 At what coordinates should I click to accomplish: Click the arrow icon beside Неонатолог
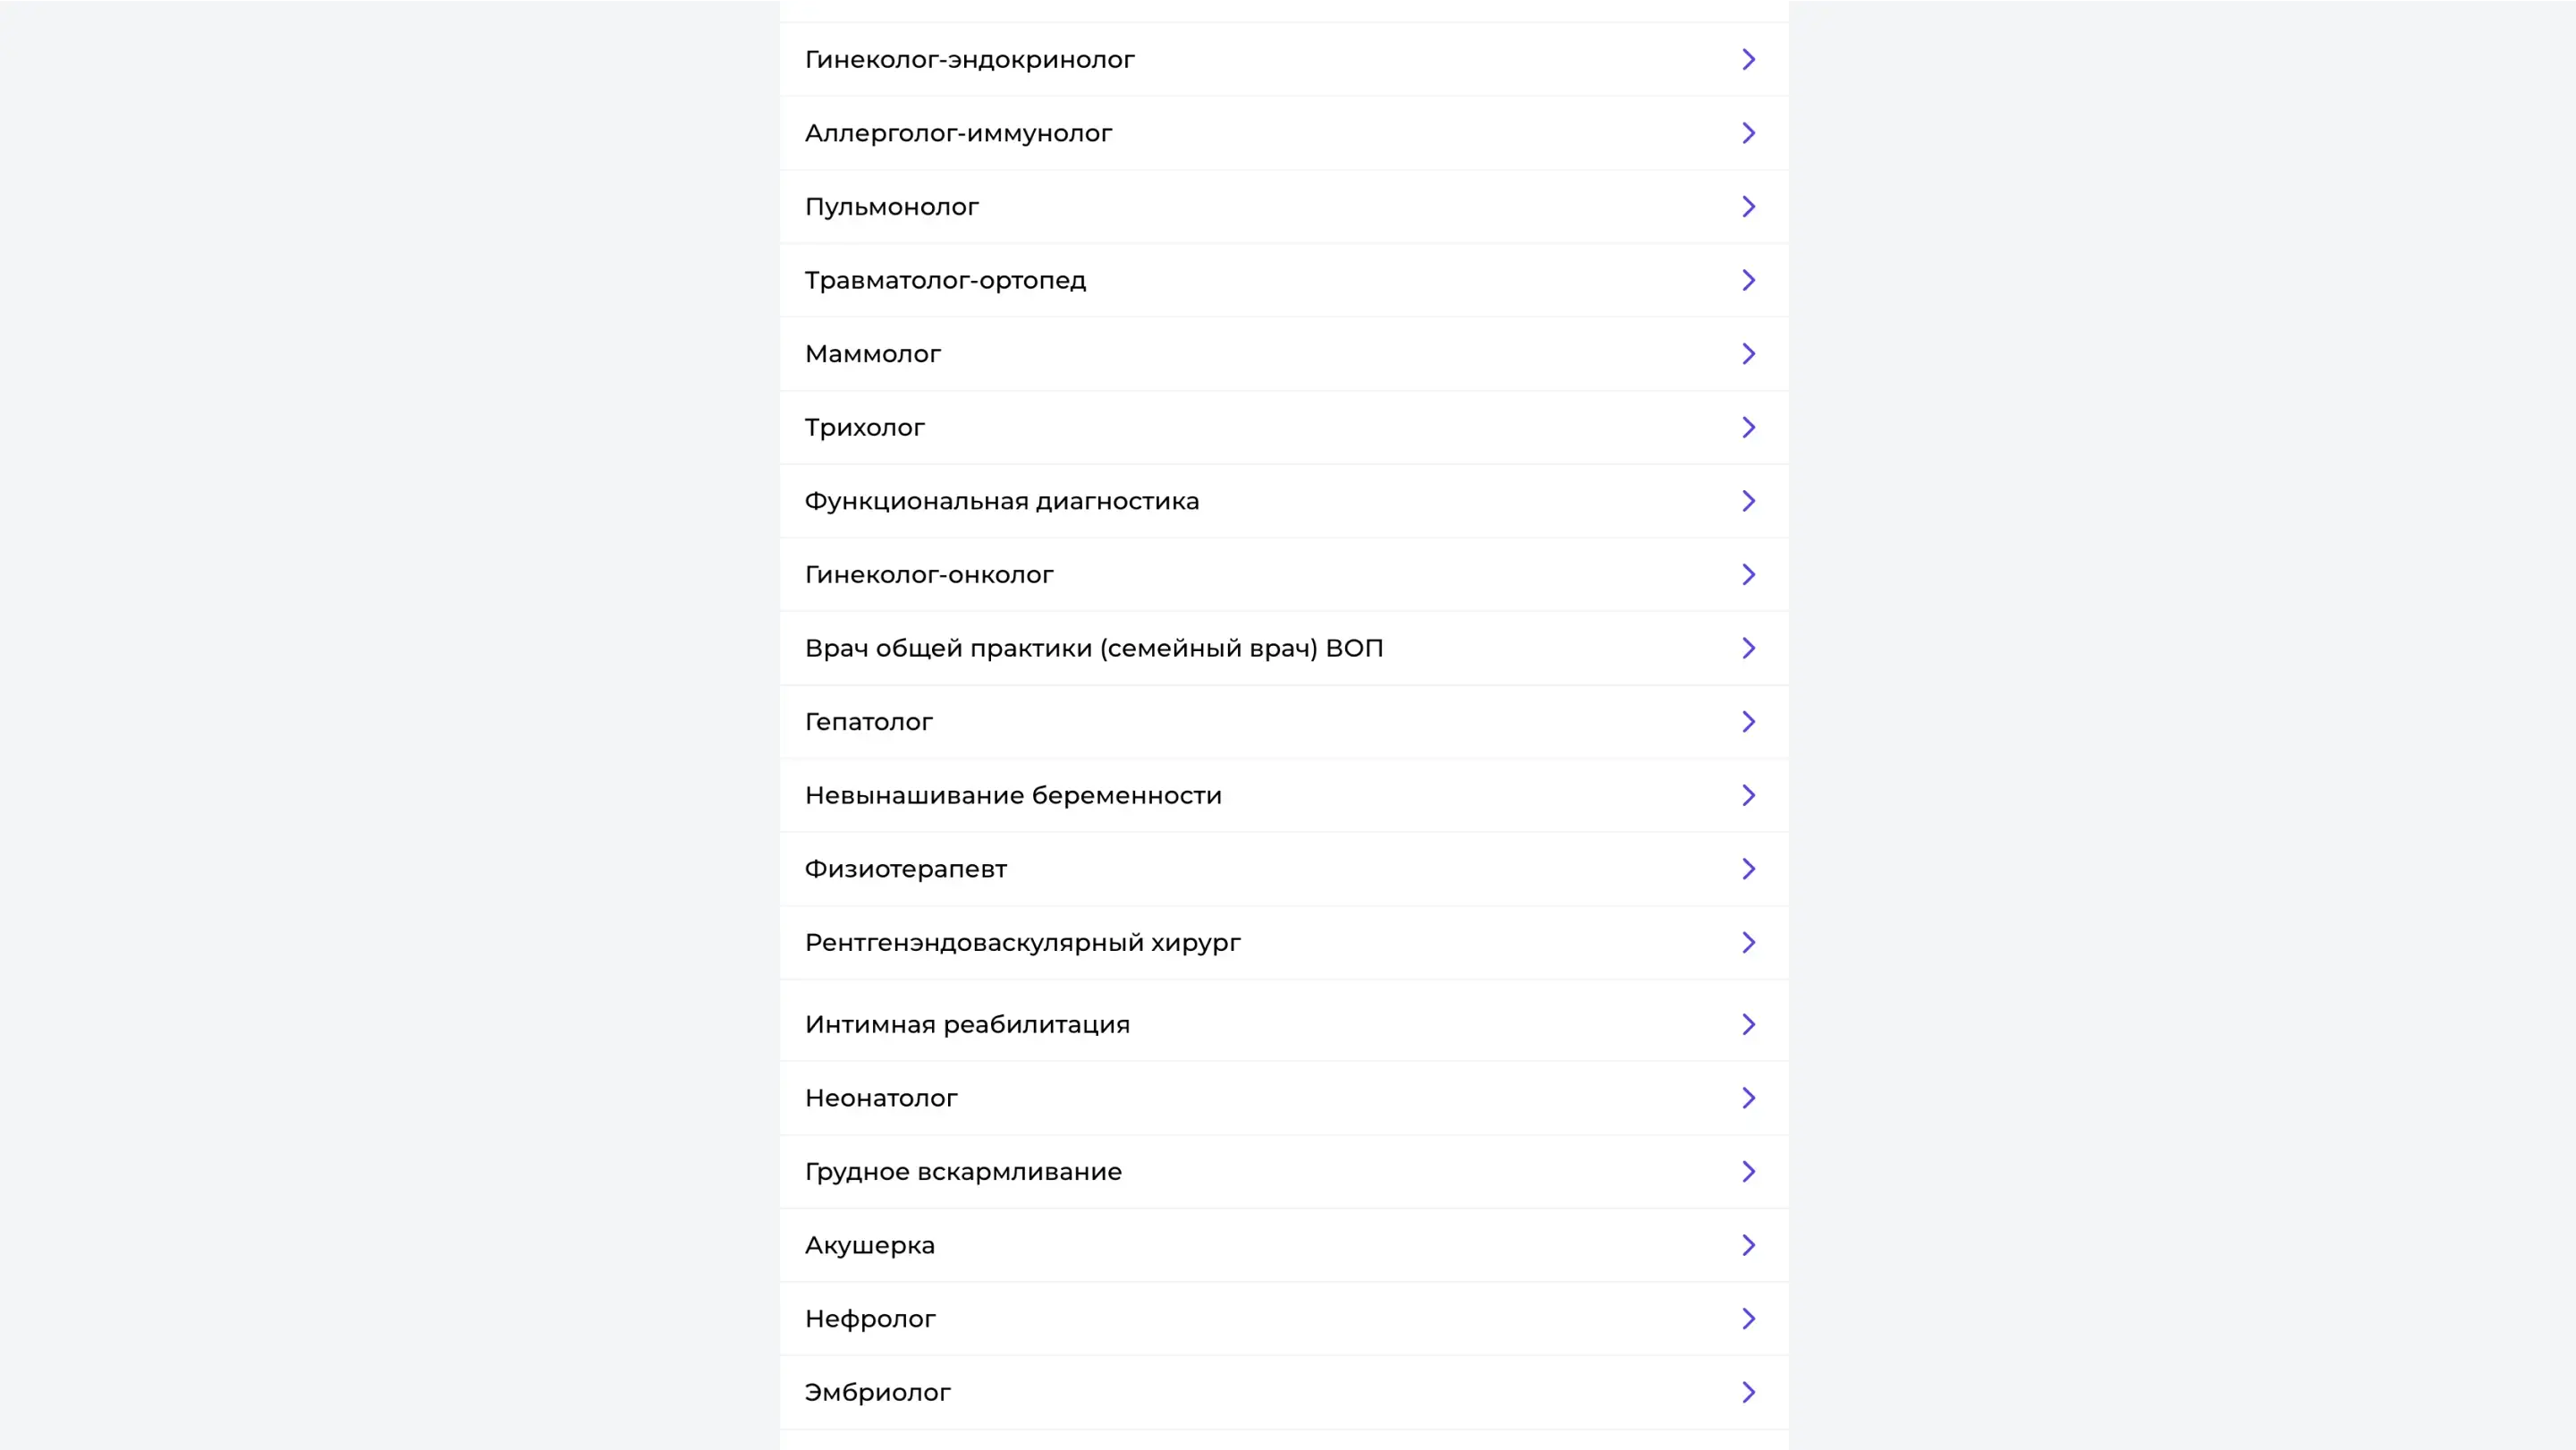[x=1748, y=1098]
